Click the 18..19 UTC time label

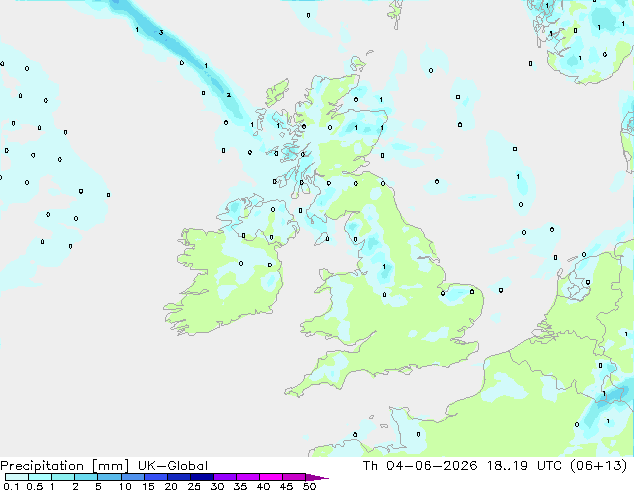(524, 466)
